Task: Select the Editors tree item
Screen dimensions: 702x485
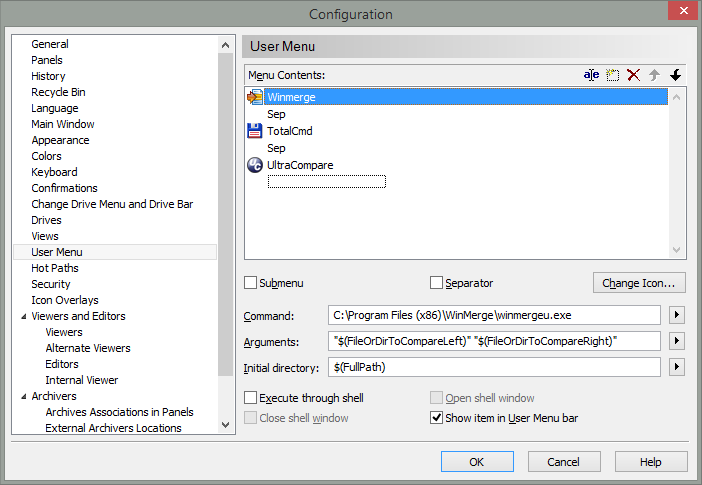Action: (x=62, y=364)
